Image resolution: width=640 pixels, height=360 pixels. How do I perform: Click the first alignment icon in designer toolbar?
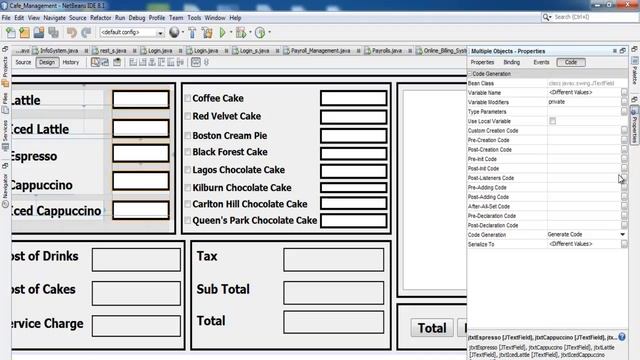tap(133, 62)
